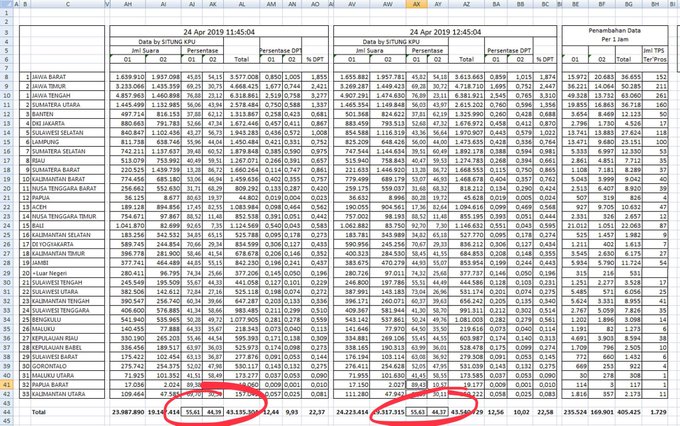Click the "Jml TPS Ter'Pros" column heading
This screenshot has height=426, width=680.
pos(655,55)
